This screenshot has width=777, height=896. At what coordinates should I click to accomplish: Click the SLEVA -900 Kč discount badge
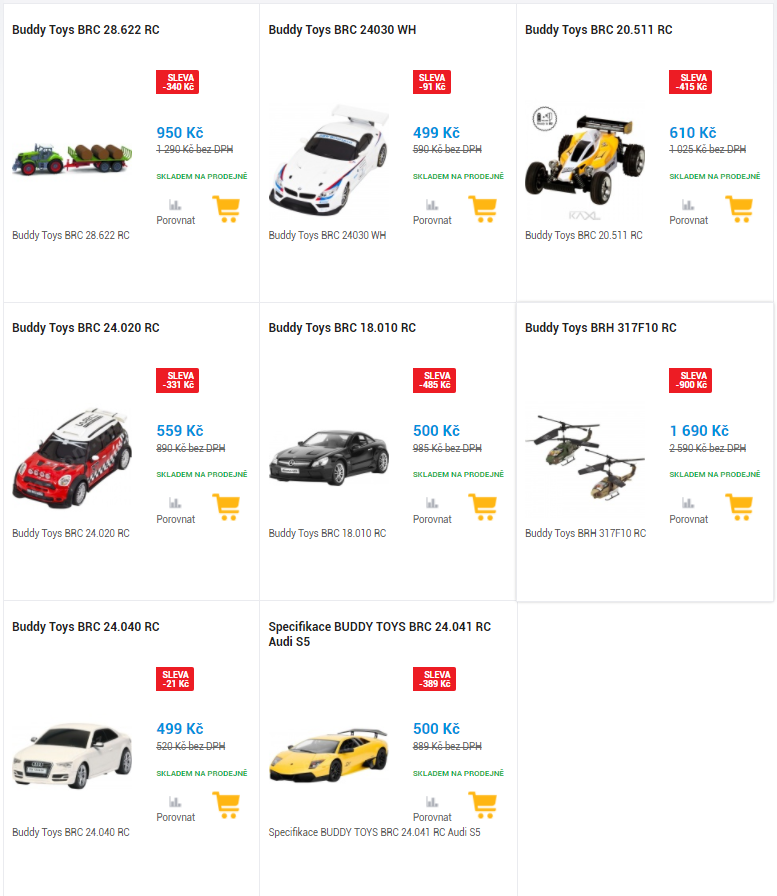coord(690,381)
